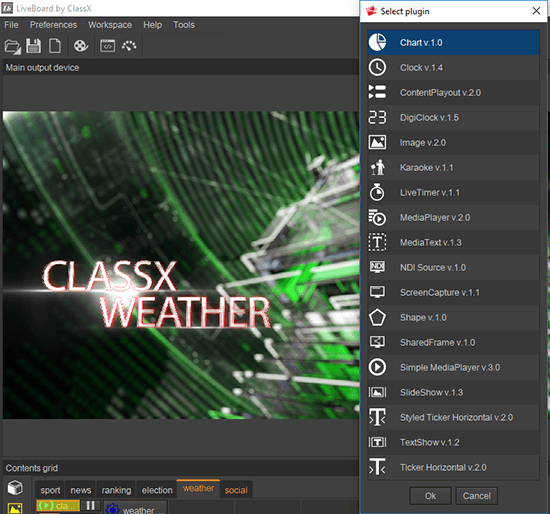Click the ClassX Weather output preview
The image size is (550, 514).
tap(181, 265)
